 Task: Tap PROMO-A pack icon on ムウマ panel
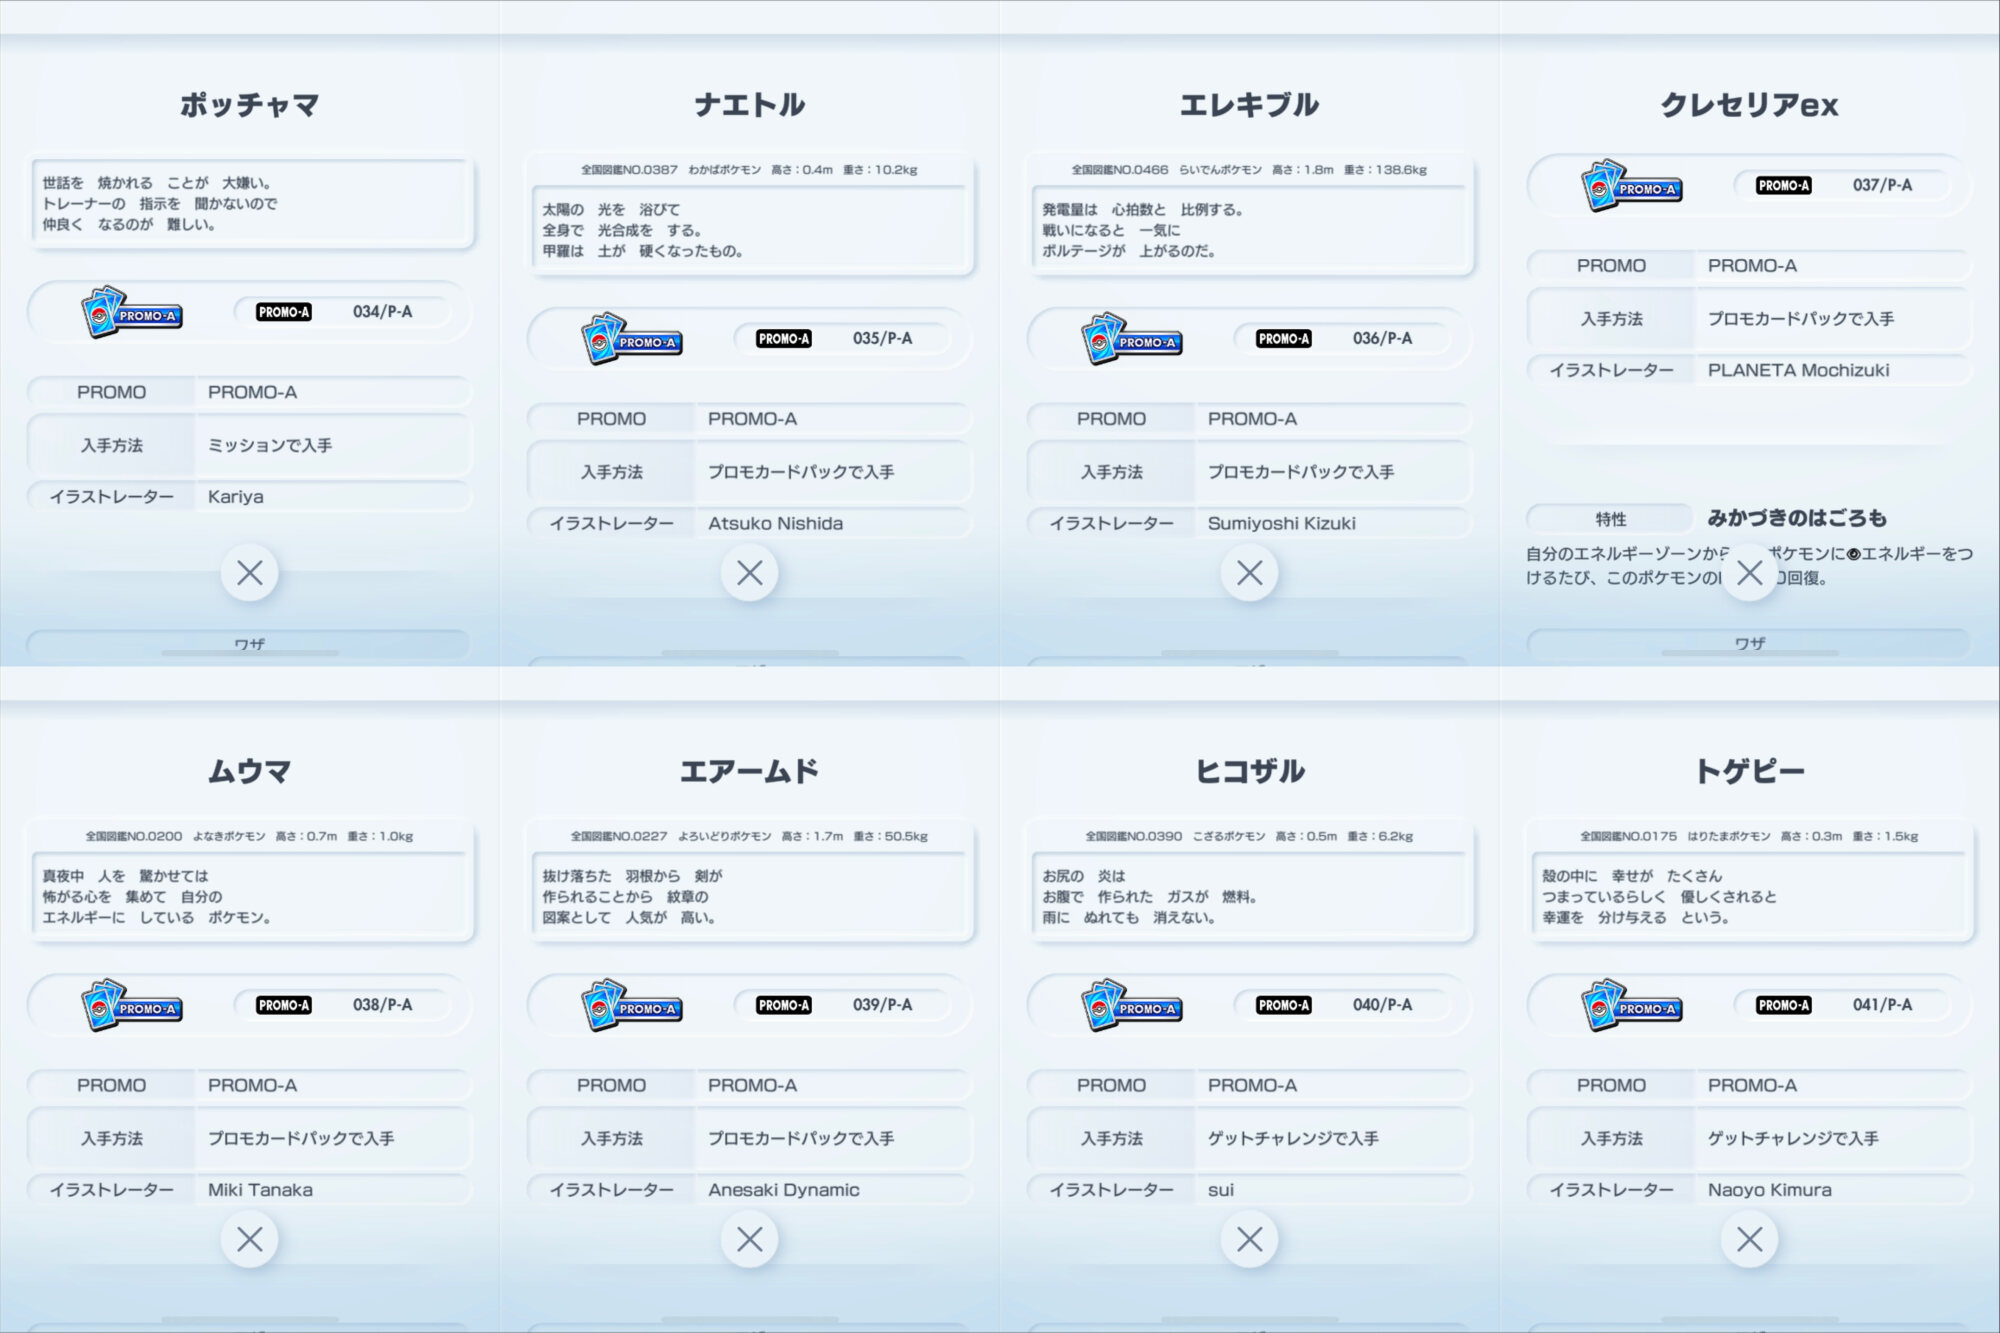(132, 1006)
